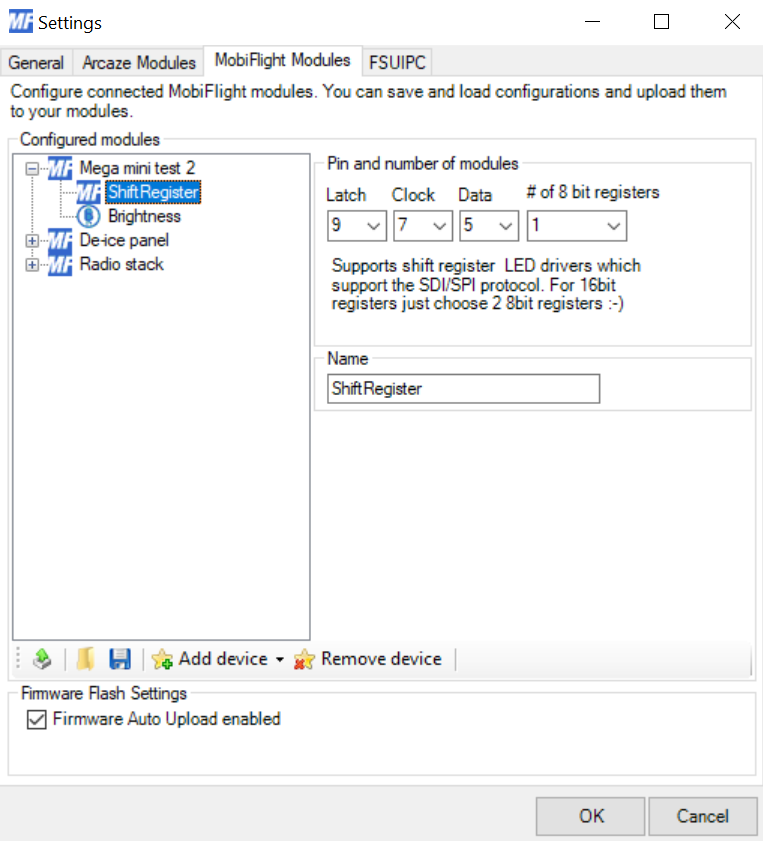This screenshot has width=763, height=841.
Task: Click the ShiftRegister device icon in the tree
Action: (x=88, y=192)
